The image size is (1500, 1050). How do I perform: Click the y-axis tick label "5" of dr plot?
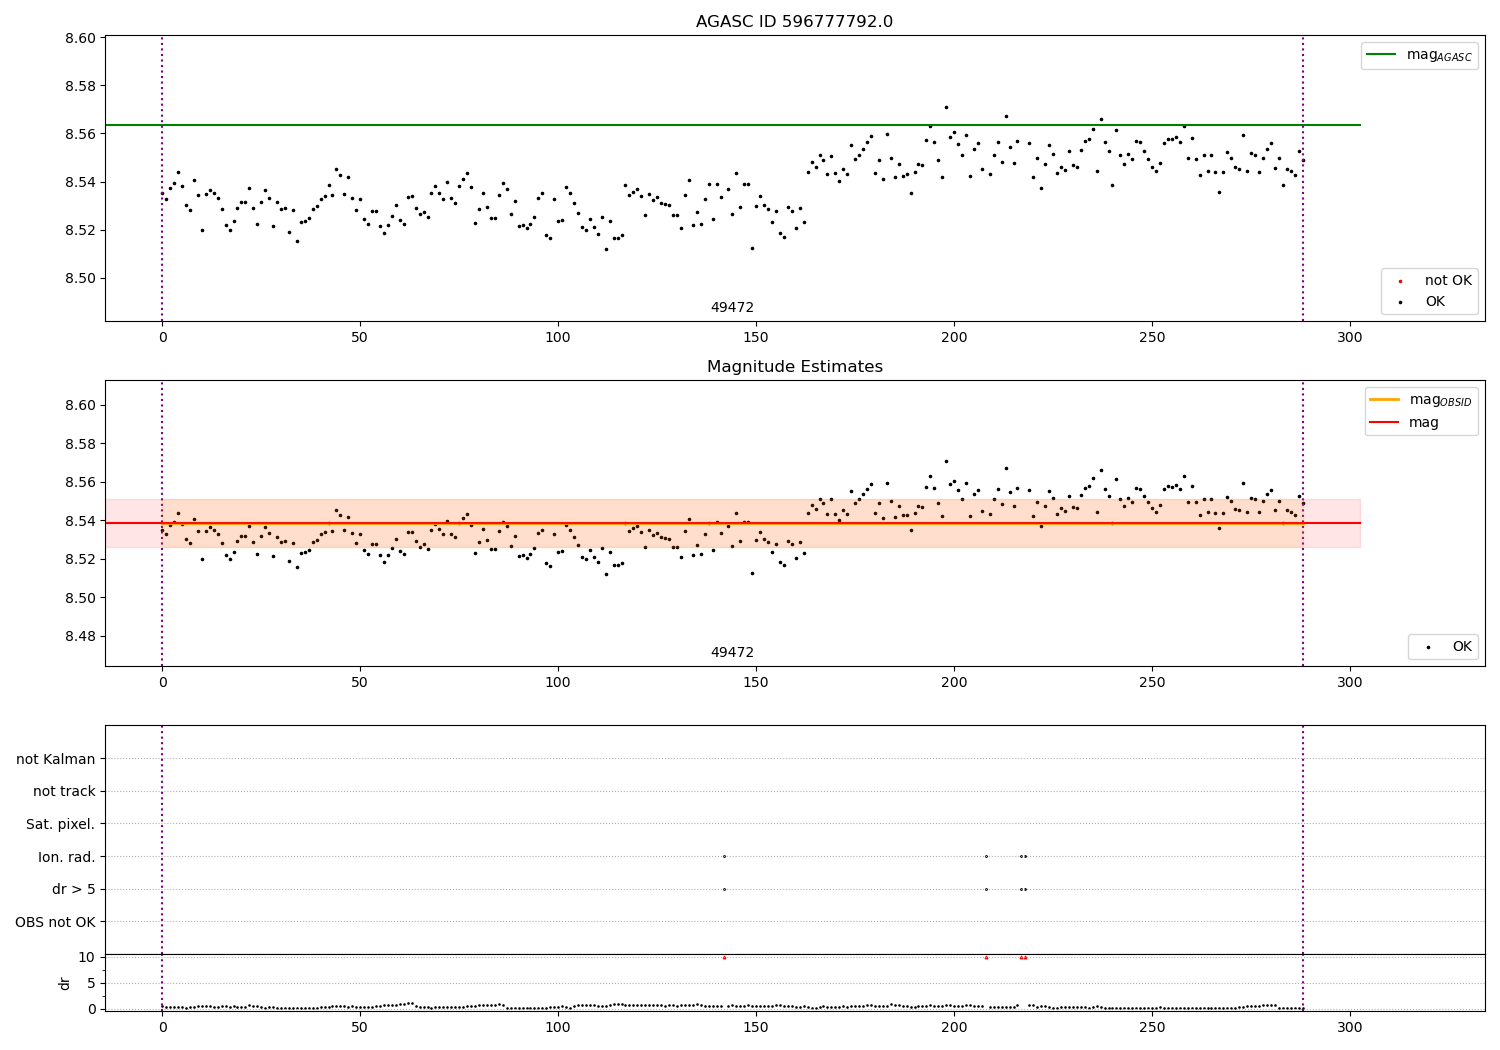click(91, 983)
